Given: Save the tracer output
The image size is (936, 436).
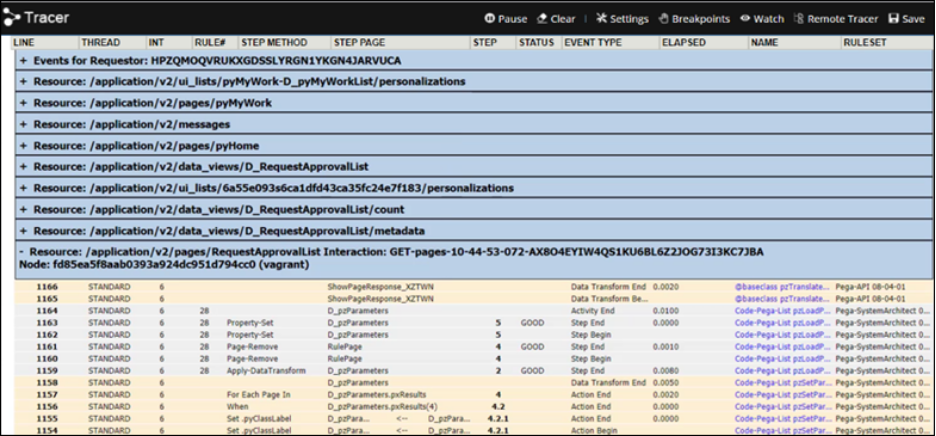Looking at the screenshot, I should [906, 19].
